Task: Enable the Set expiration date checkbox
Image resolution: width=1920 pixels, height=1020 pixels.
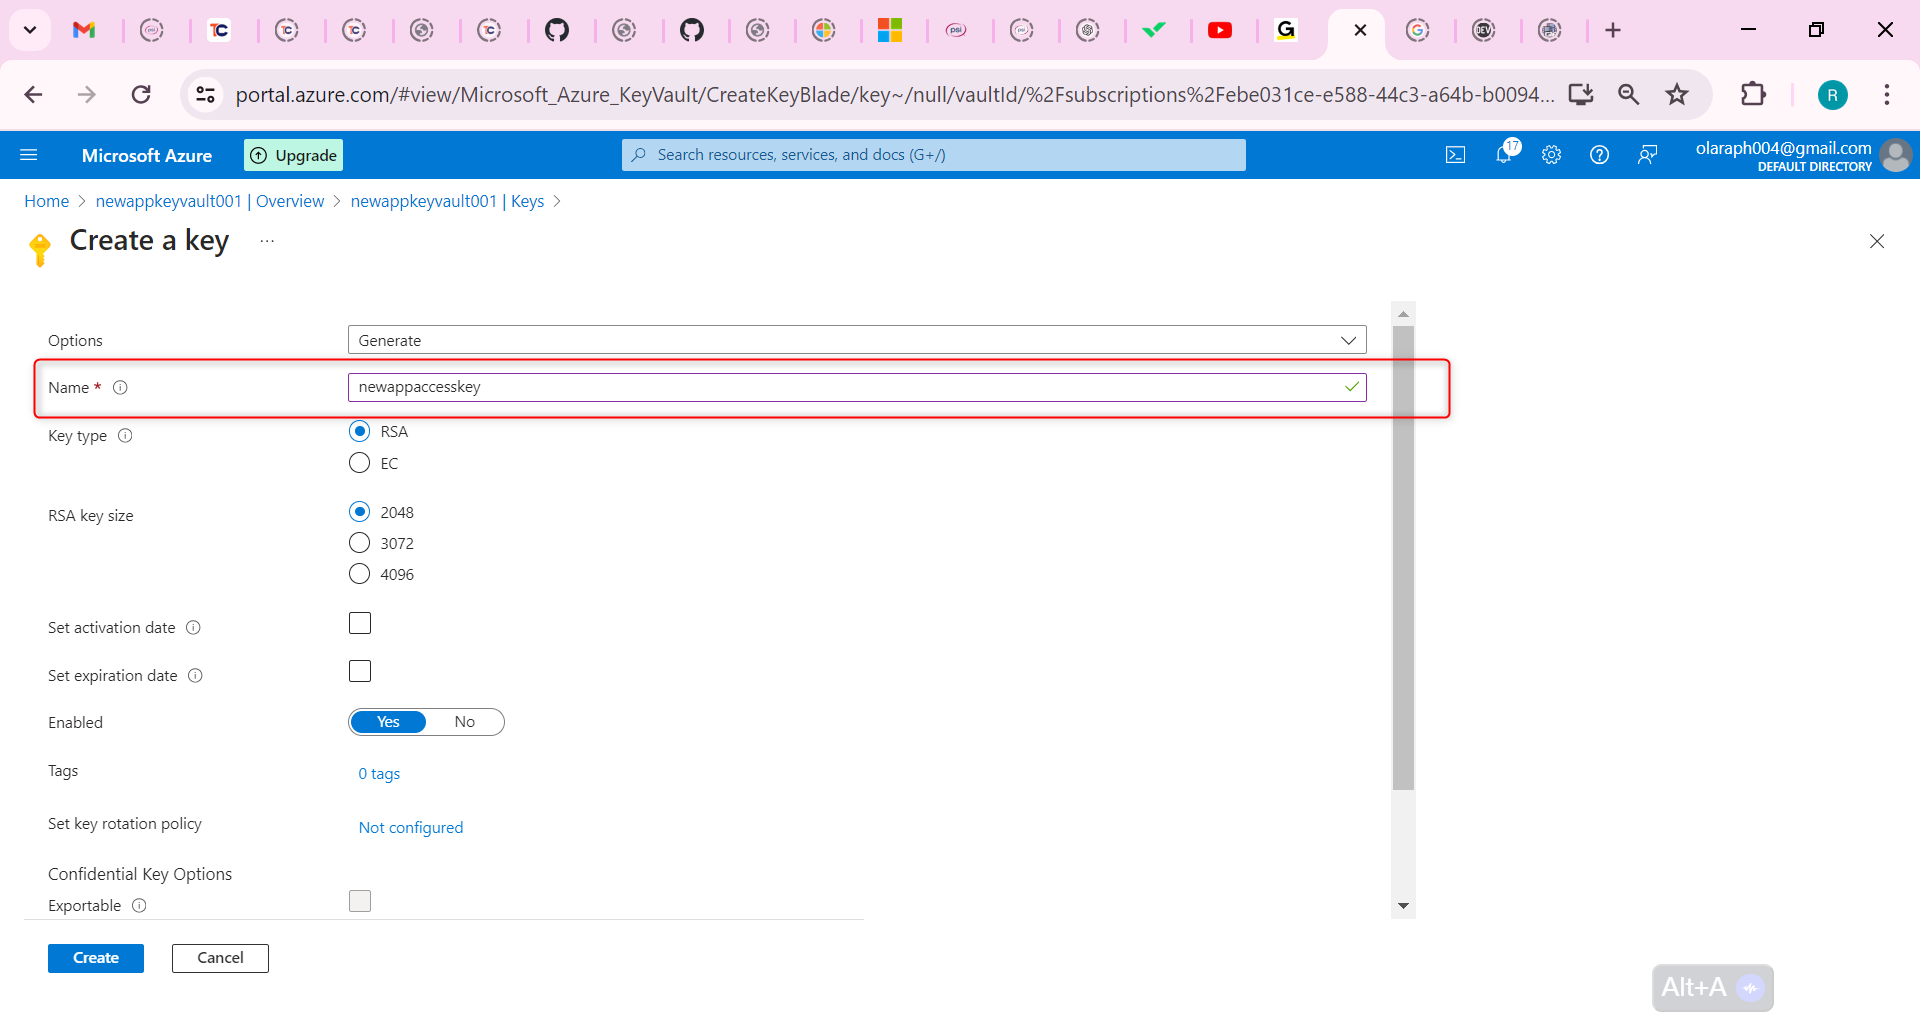Action: click(x=360, y=671)
